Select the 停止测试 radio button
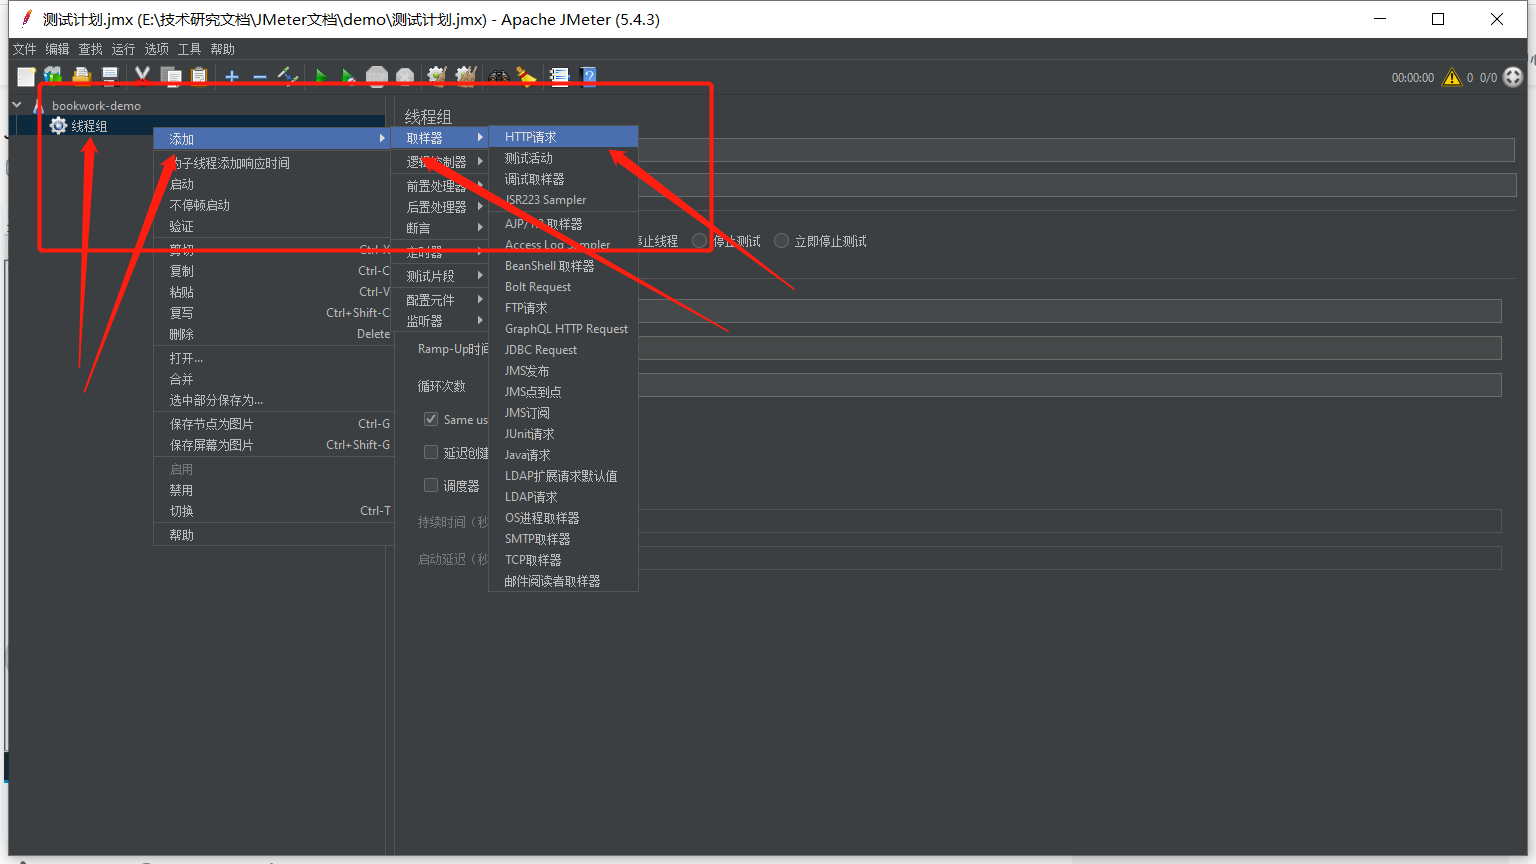 point(700,240)
